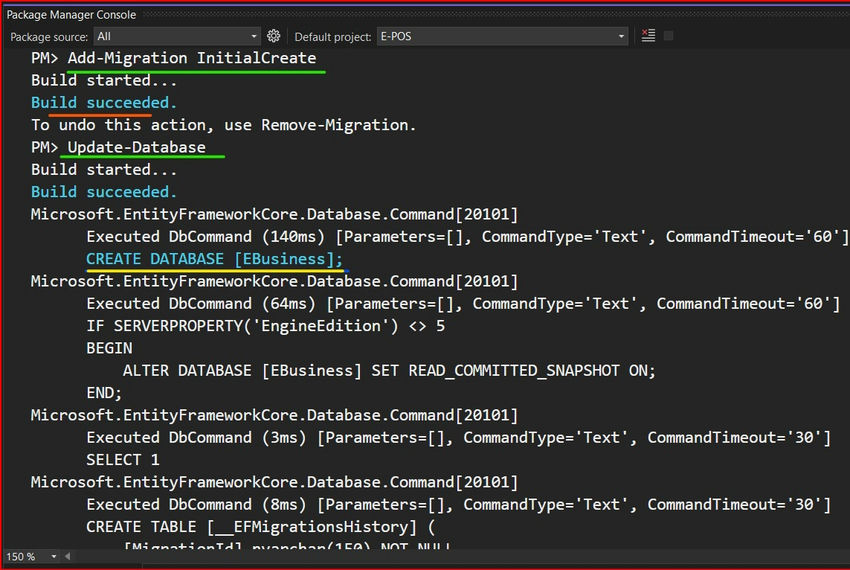Image resolution: width=850 pixels, height=570 pixels.
Task: Click the Executed DbCommand (140ms) line
Action: [x=467, y=237]
